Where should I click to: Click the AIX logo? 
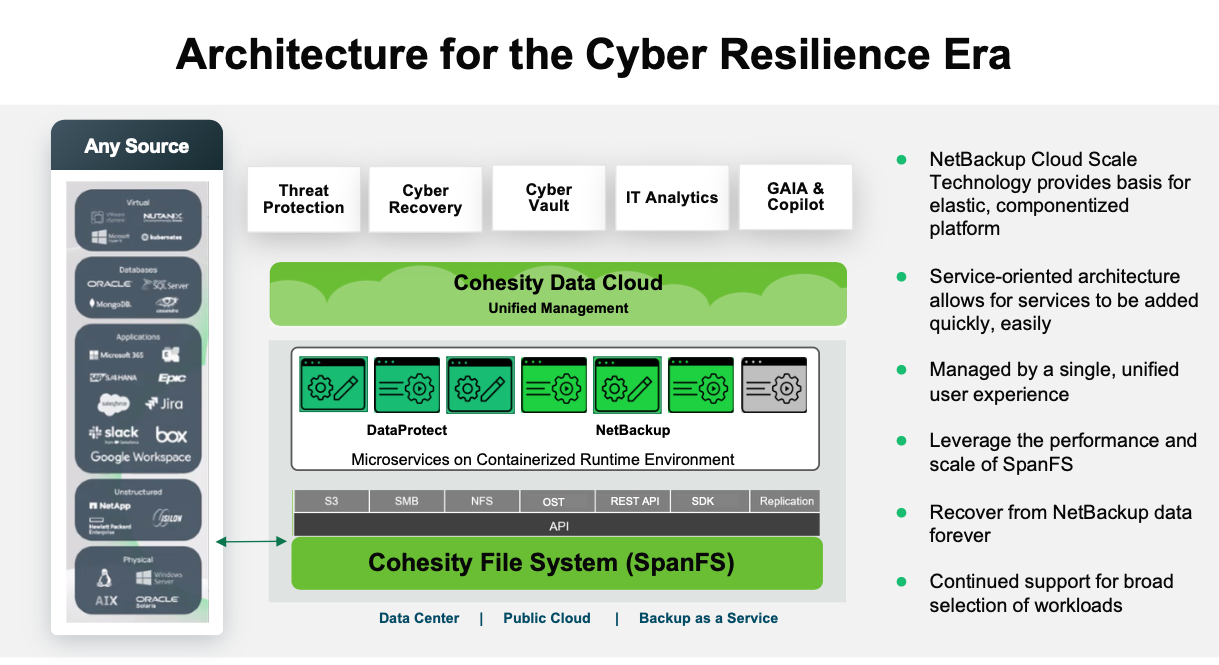pyautogui.click(x=106, y=601)
